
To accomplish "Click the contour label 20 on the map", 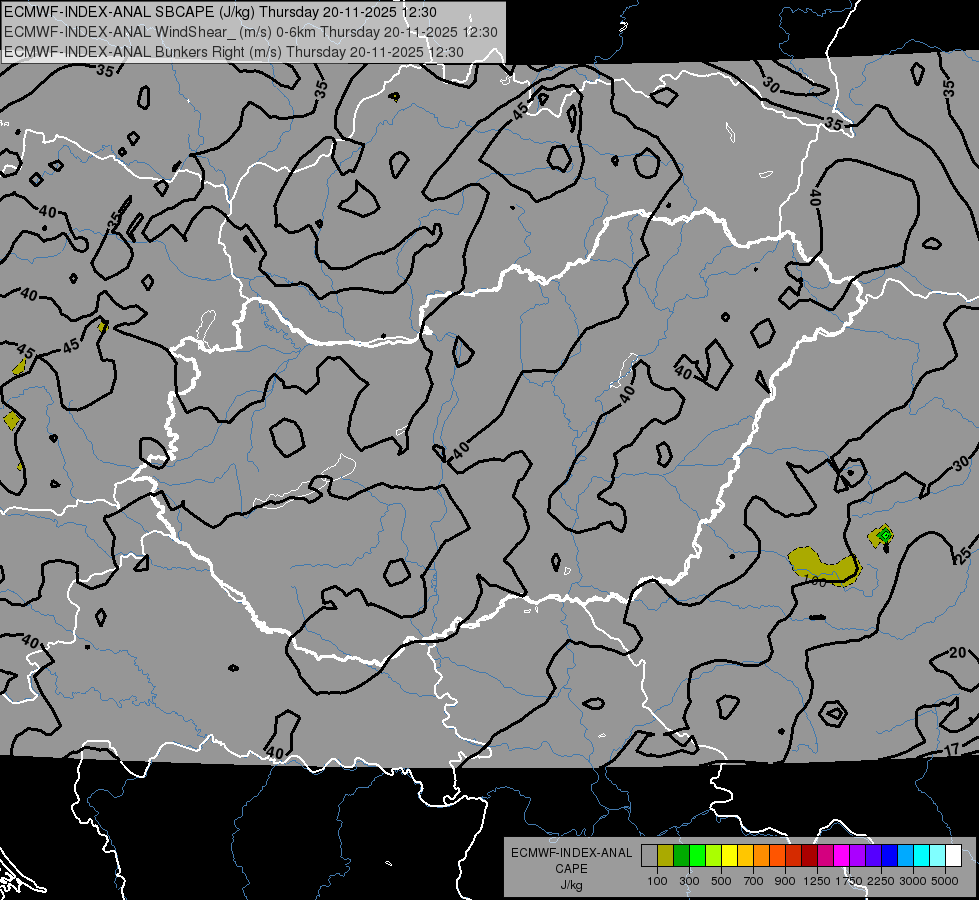I will pyautogui.click(x=958, y=653).
